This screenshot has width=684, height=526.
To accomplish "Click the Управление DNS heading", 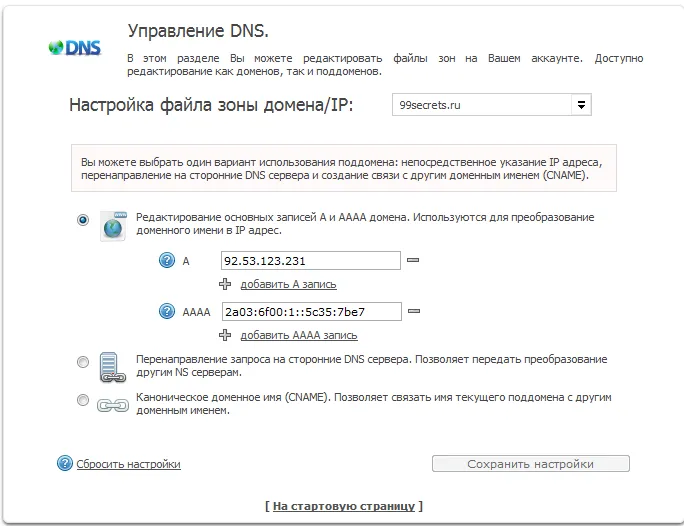I will tap(198, 31).
